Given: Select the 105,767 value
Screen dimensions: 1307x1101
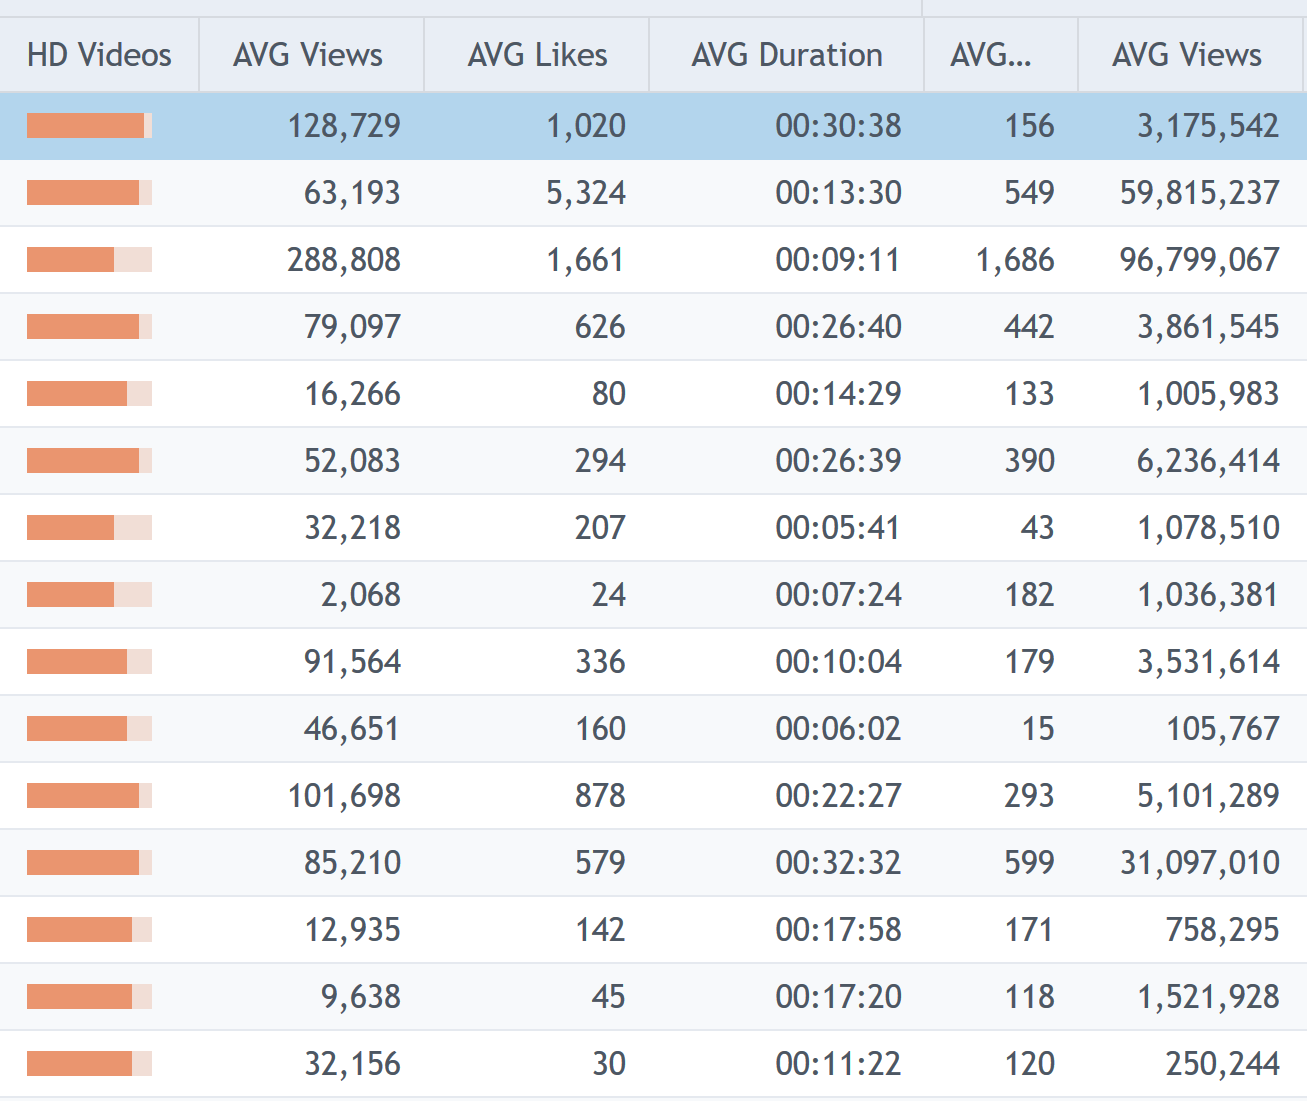Looking at the screenshot, I should 1222,729.
